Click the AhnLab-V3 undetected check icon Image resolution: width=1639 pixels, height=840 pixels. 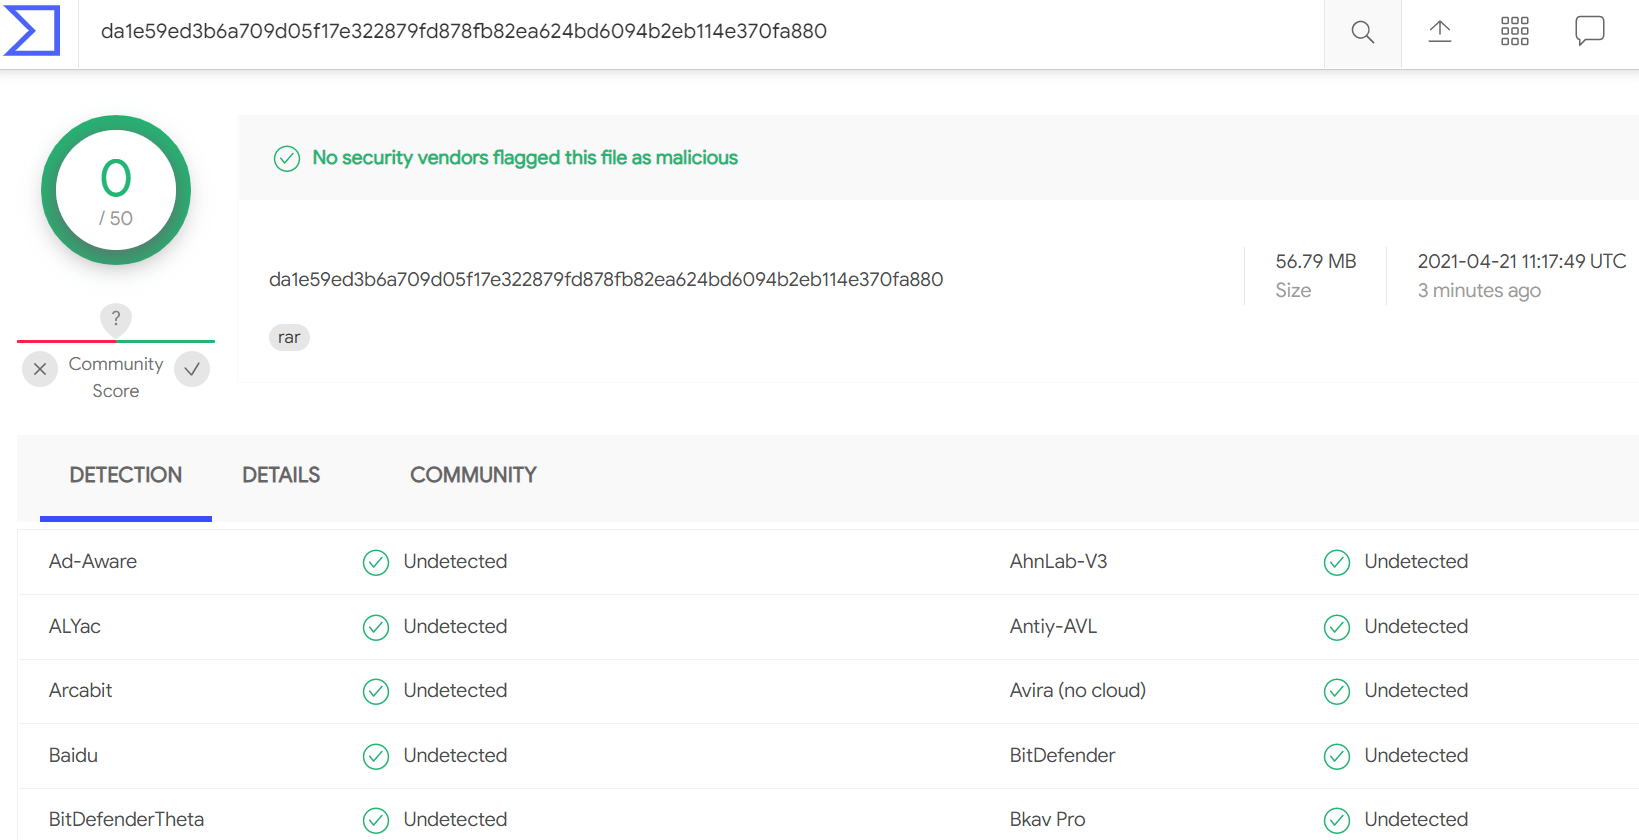[1337, 562]
